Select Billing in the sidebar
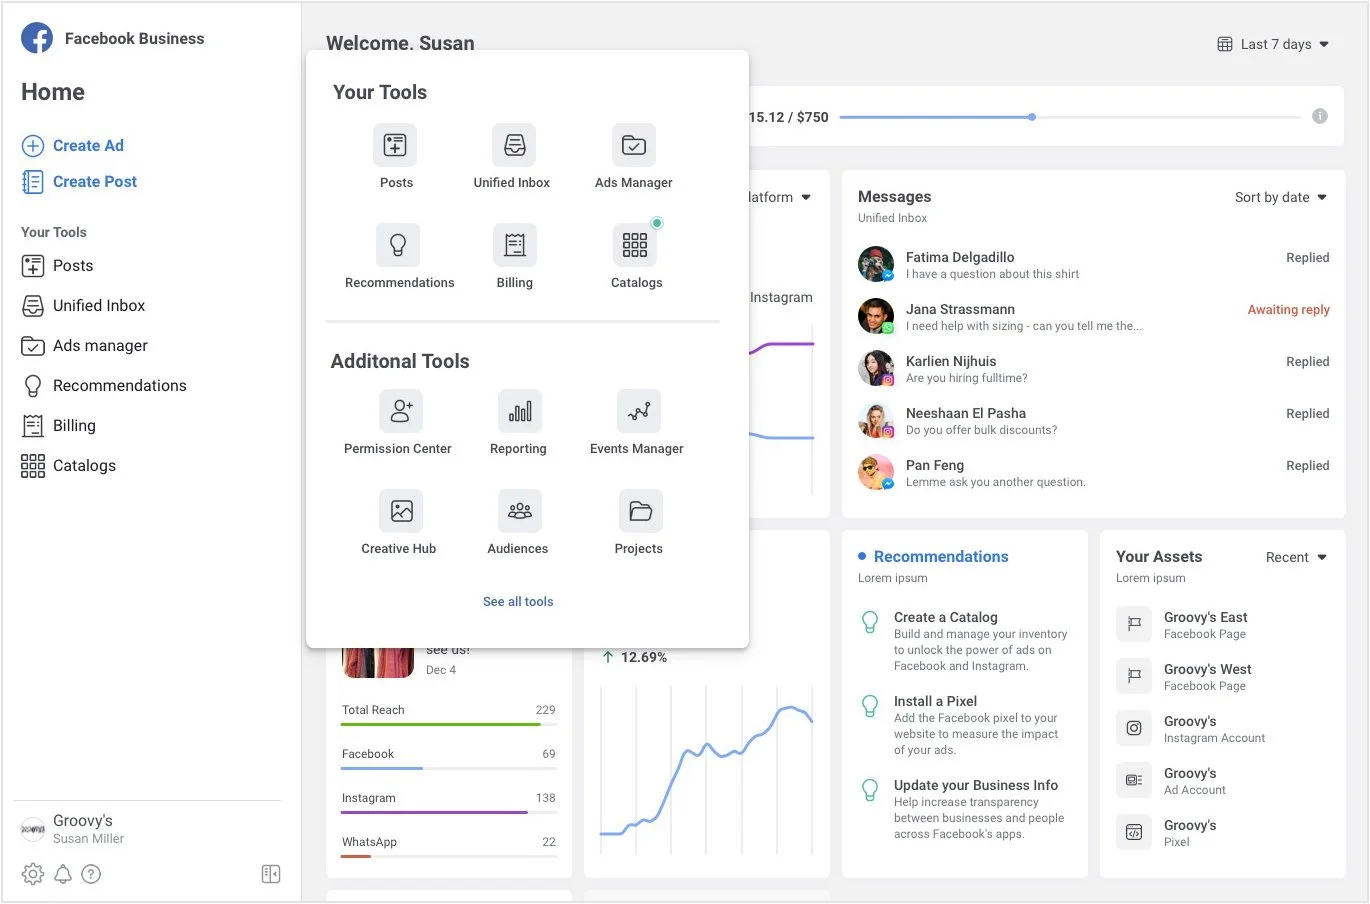The image size is (1370, 904). [x=59, y=426]
